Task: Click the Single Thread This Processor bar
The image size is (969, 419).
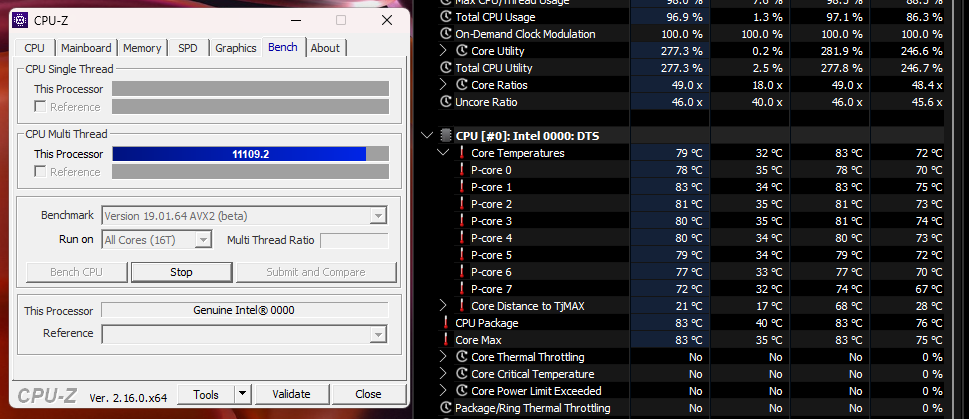Action: click(x=250, y=89)
